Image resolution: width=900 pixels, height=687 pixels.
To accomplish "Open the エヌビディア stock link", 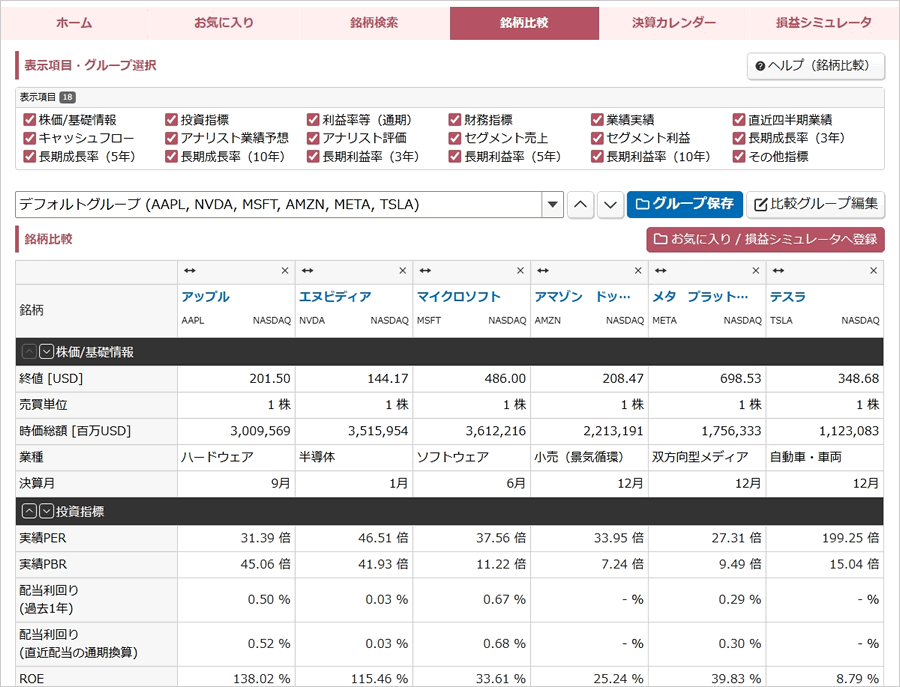I will [335, 297].
